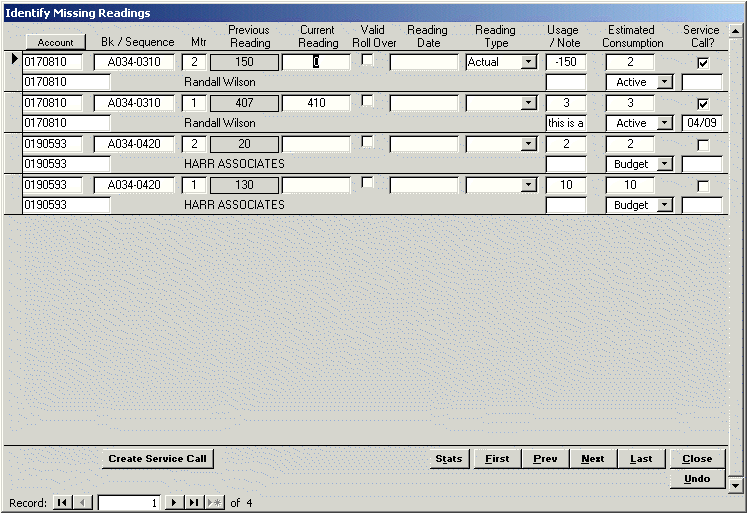Click the Undo button
The image size is (747, 513).
pyautogui.click(x=697, y=479)
